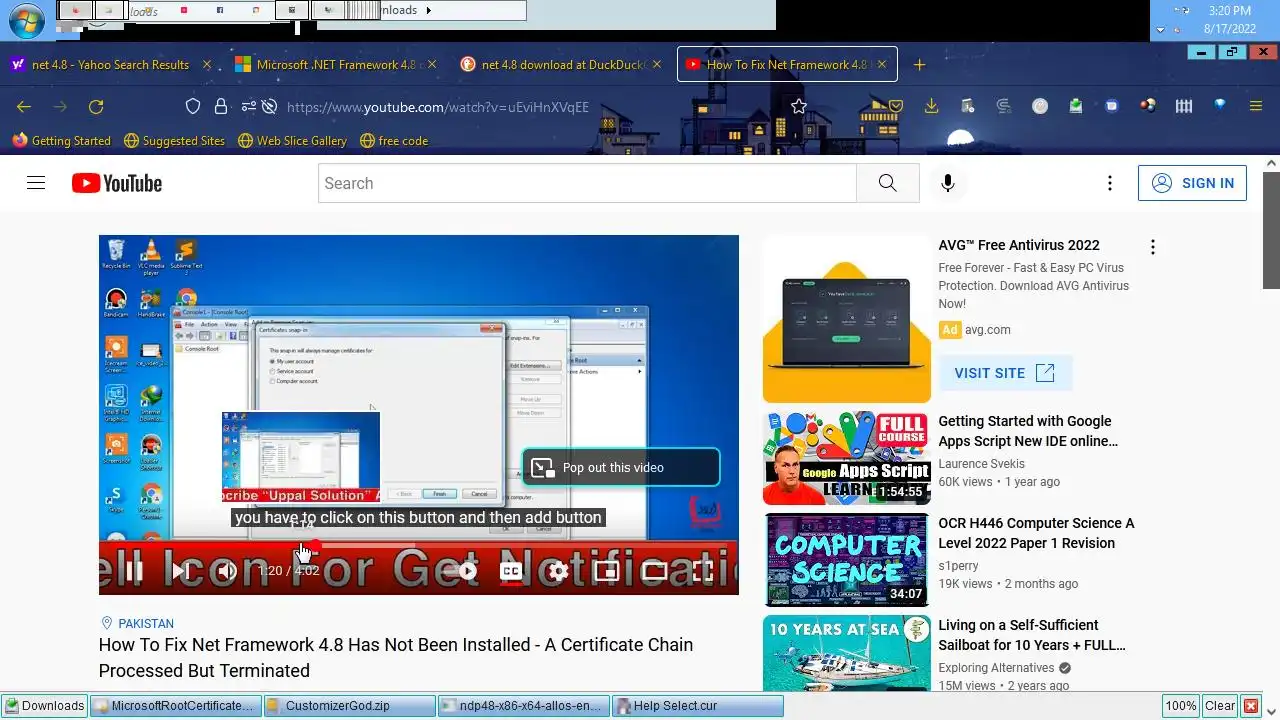This screenshot has width=1280, height=720.
Task: Open the Downloads taskbar button
Action: (x=44, y=706)
